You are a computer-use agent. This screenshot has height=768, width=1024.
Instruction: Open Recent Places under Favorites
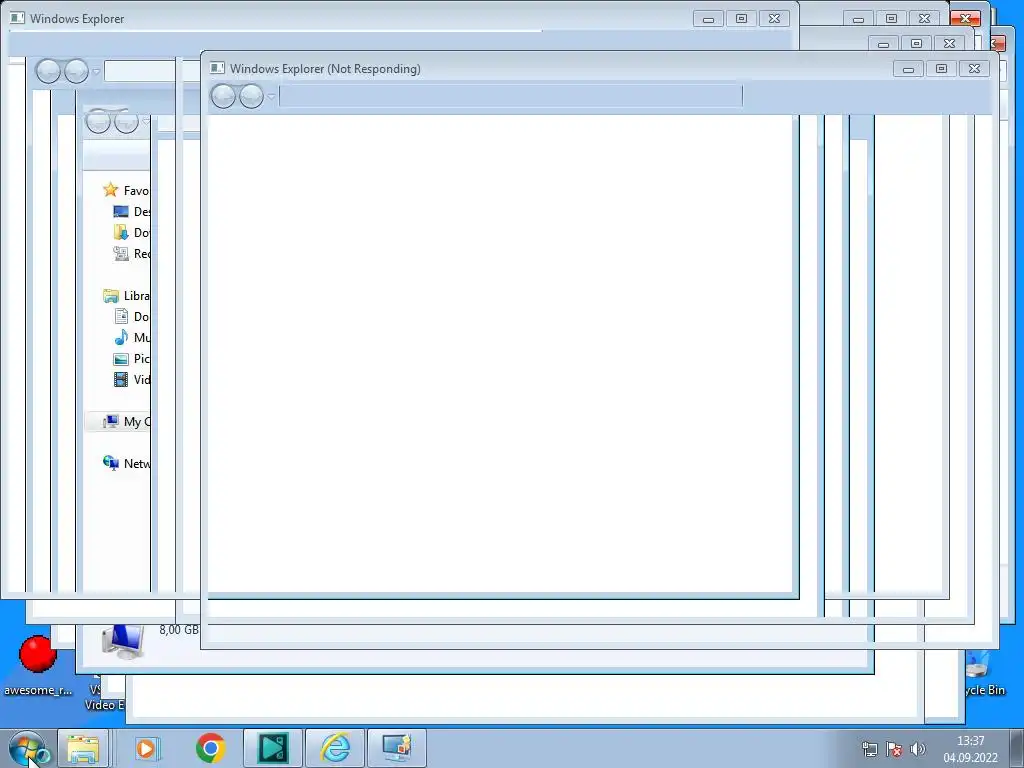point(131,253)
